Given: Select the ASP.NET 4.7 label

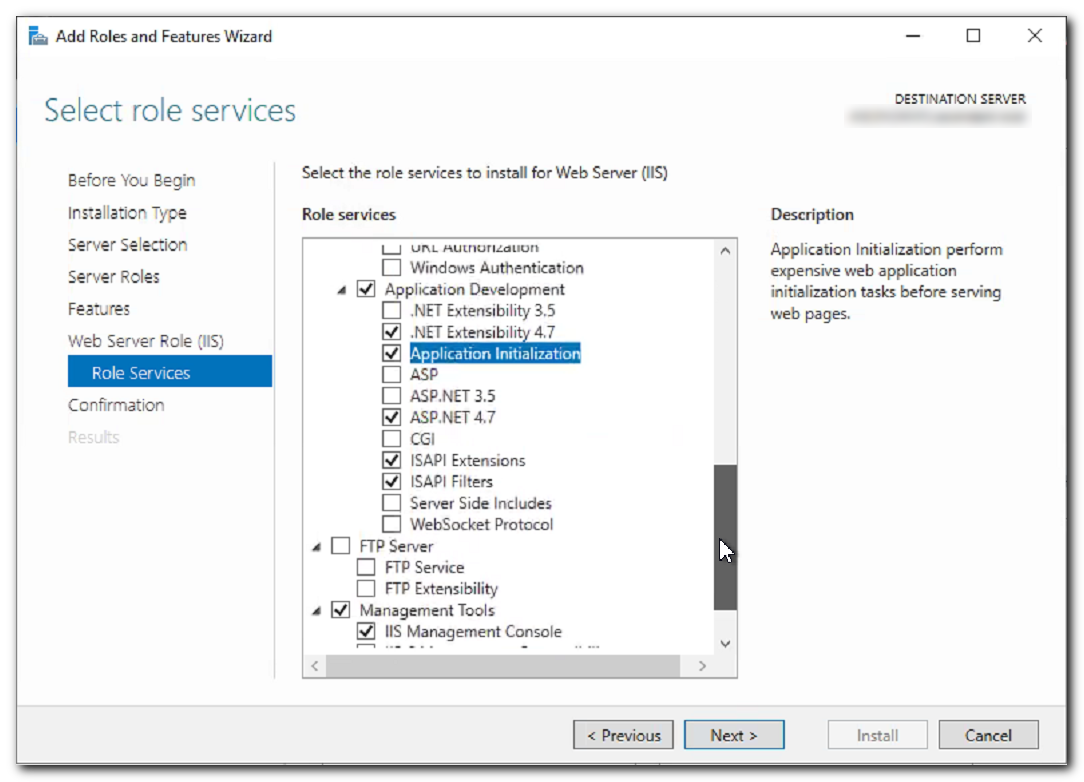Looking at the screenshot, I should pos(453,418).
